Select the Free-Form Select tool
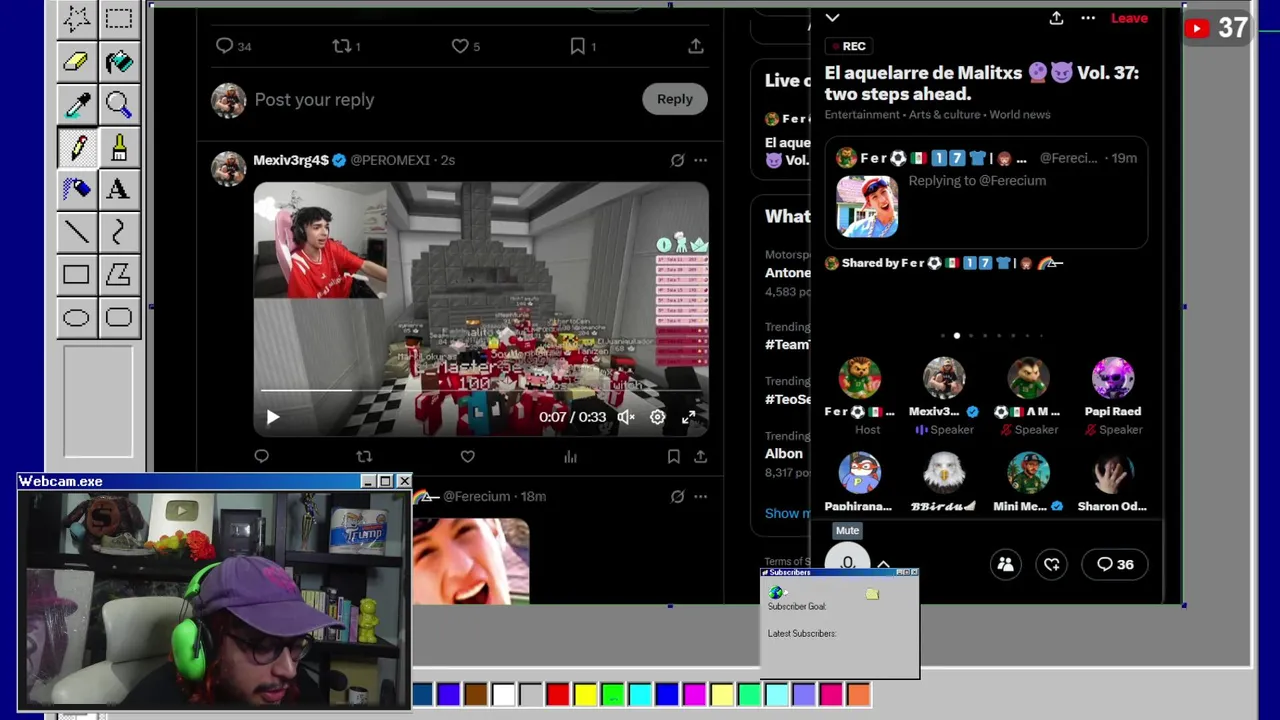This screenshot has width=1280, height=720. point(76,18)
